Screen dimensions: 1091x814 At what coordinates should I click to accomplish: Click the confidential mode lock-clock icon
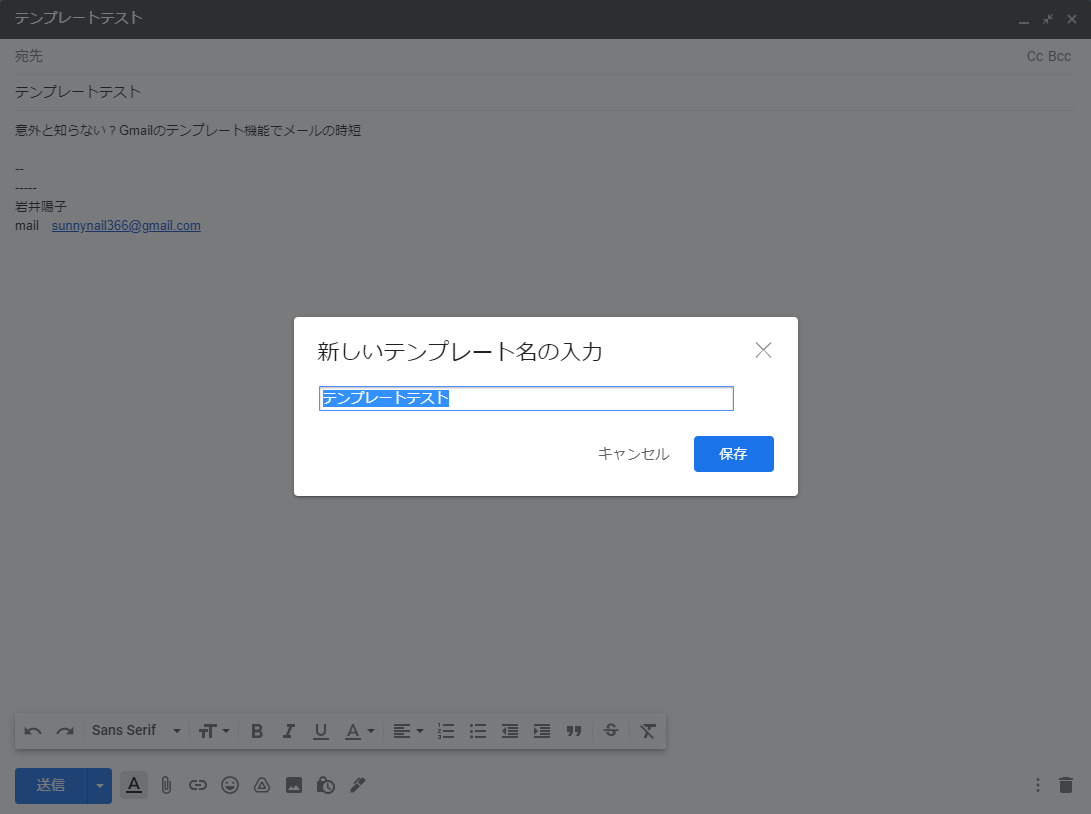coord(325,785)
